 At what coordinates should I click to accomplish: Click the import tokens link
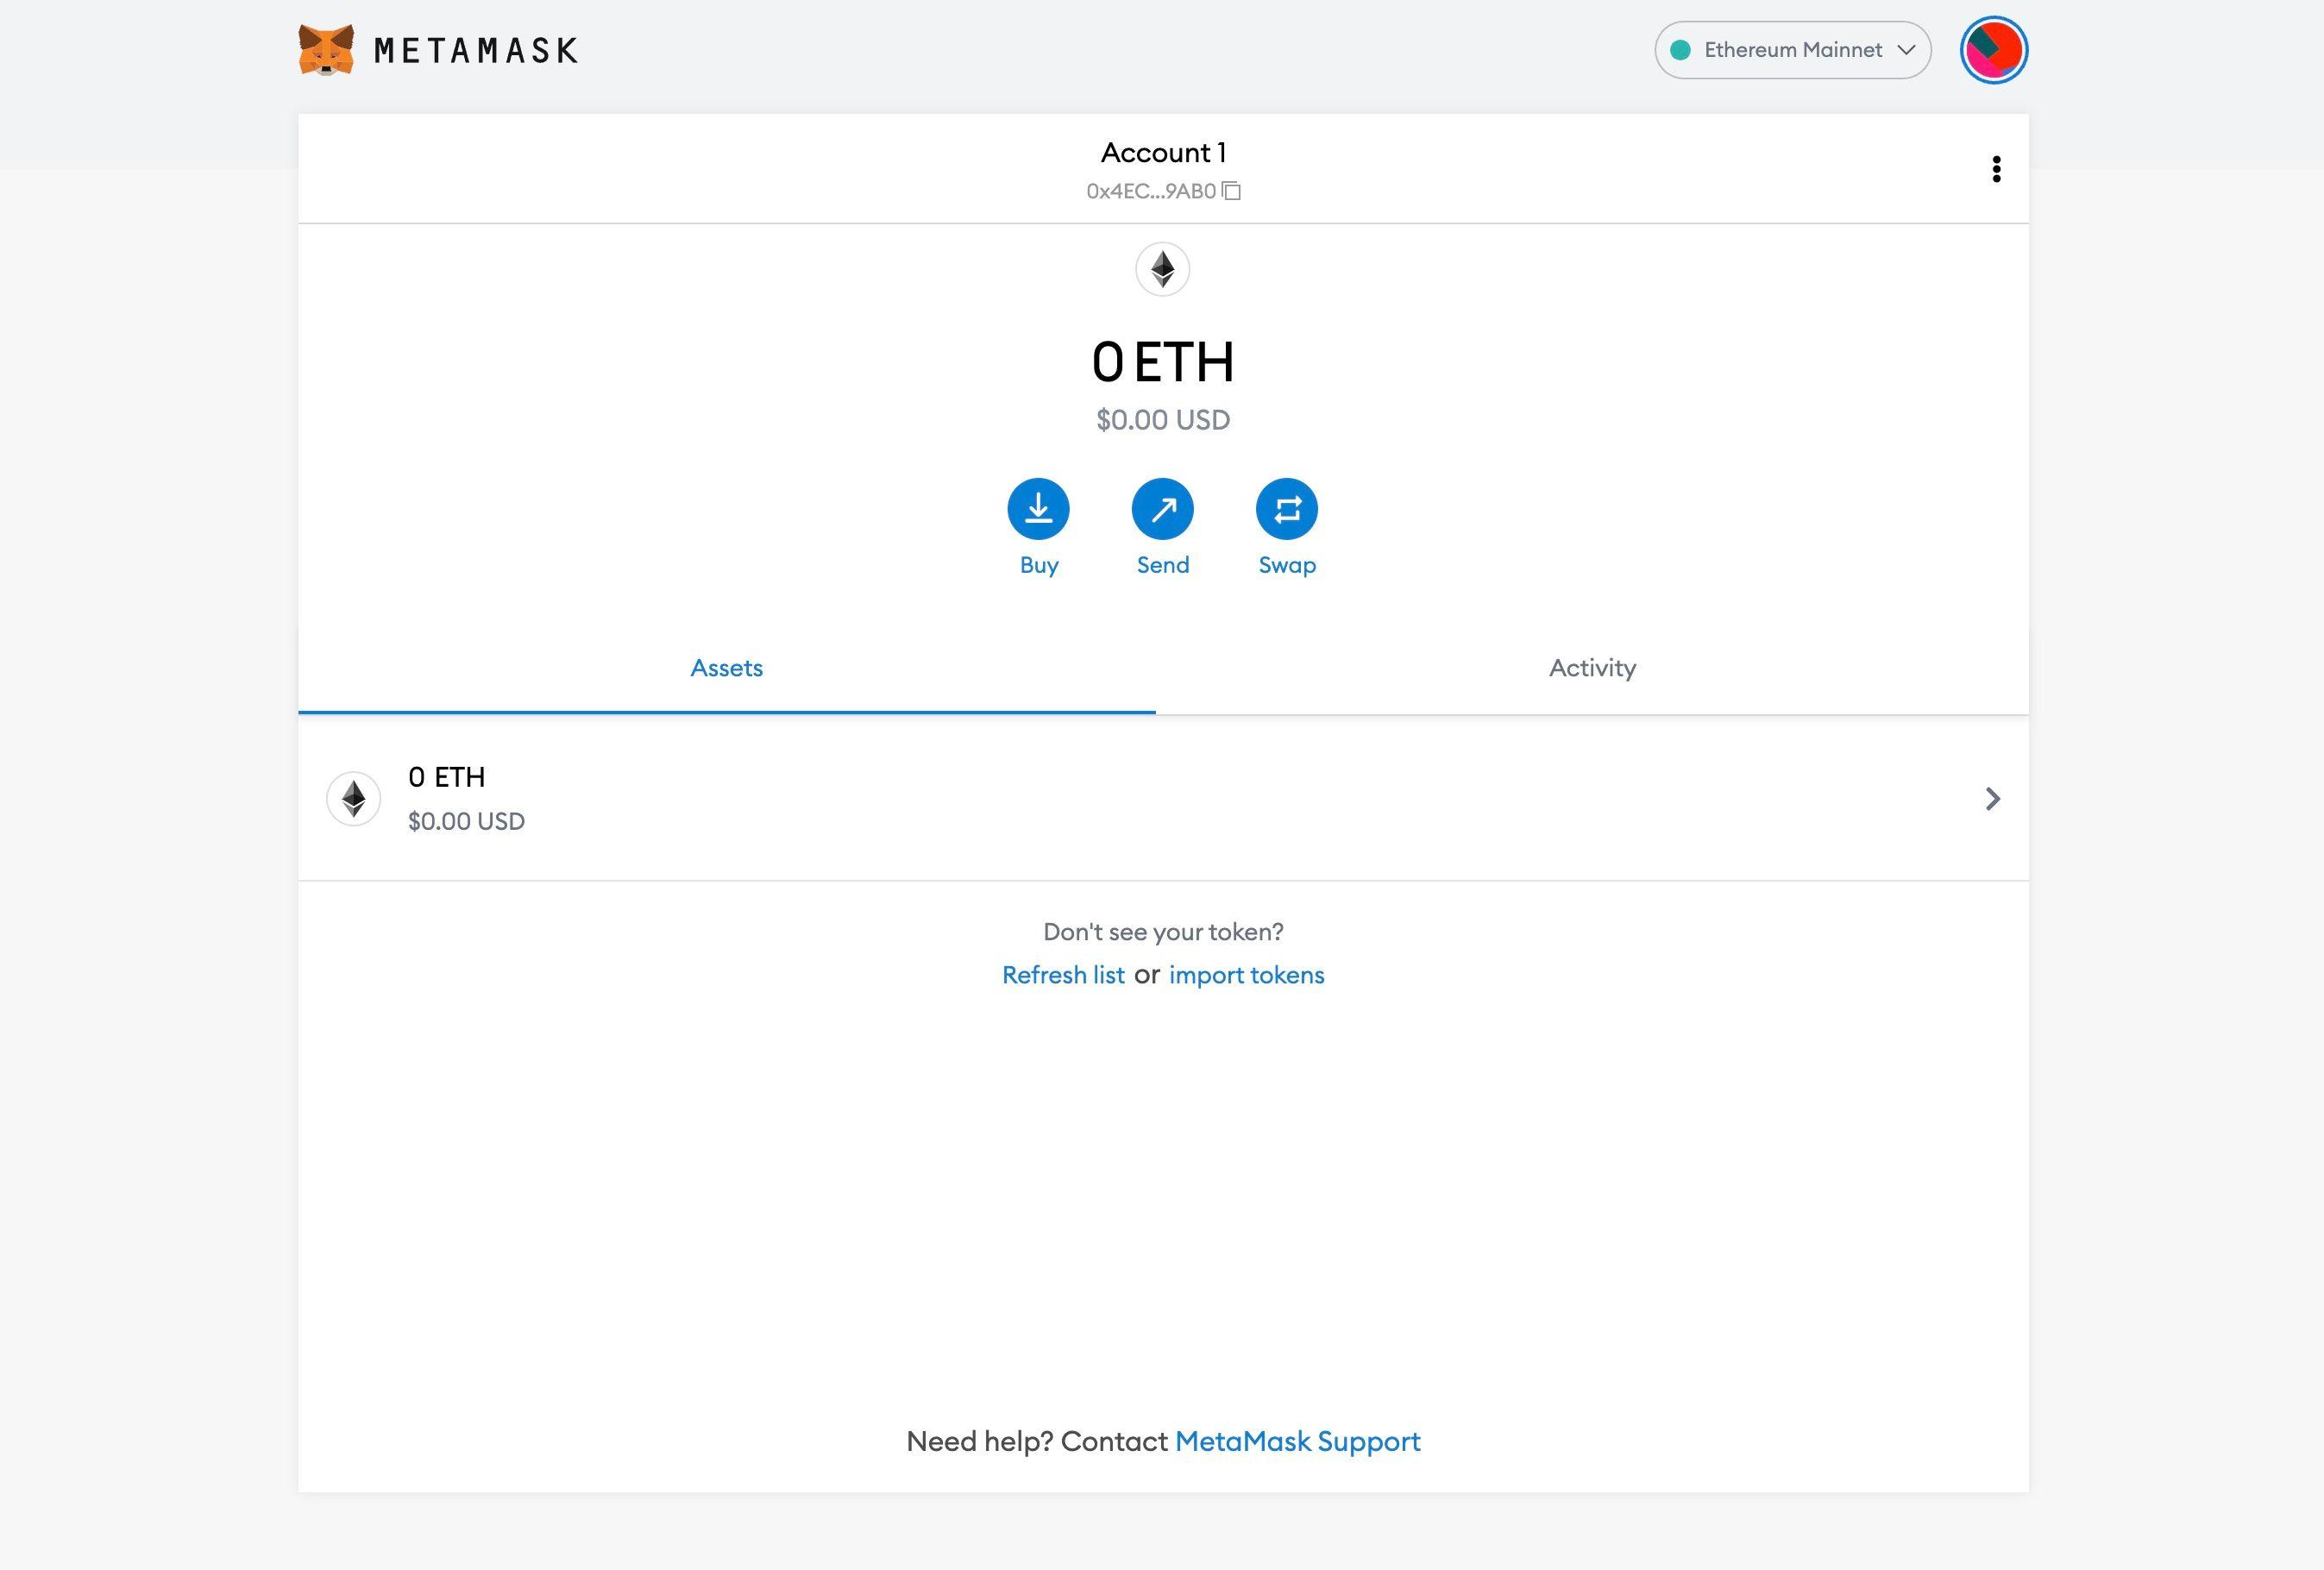pos(1246,975)
